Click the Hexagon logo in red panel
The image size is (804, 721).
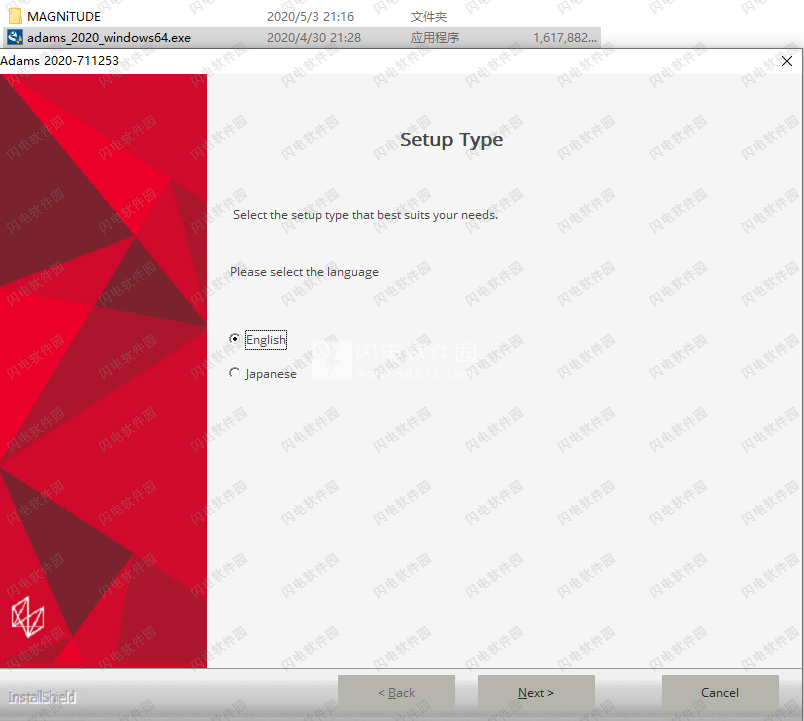tap(28, 616)
